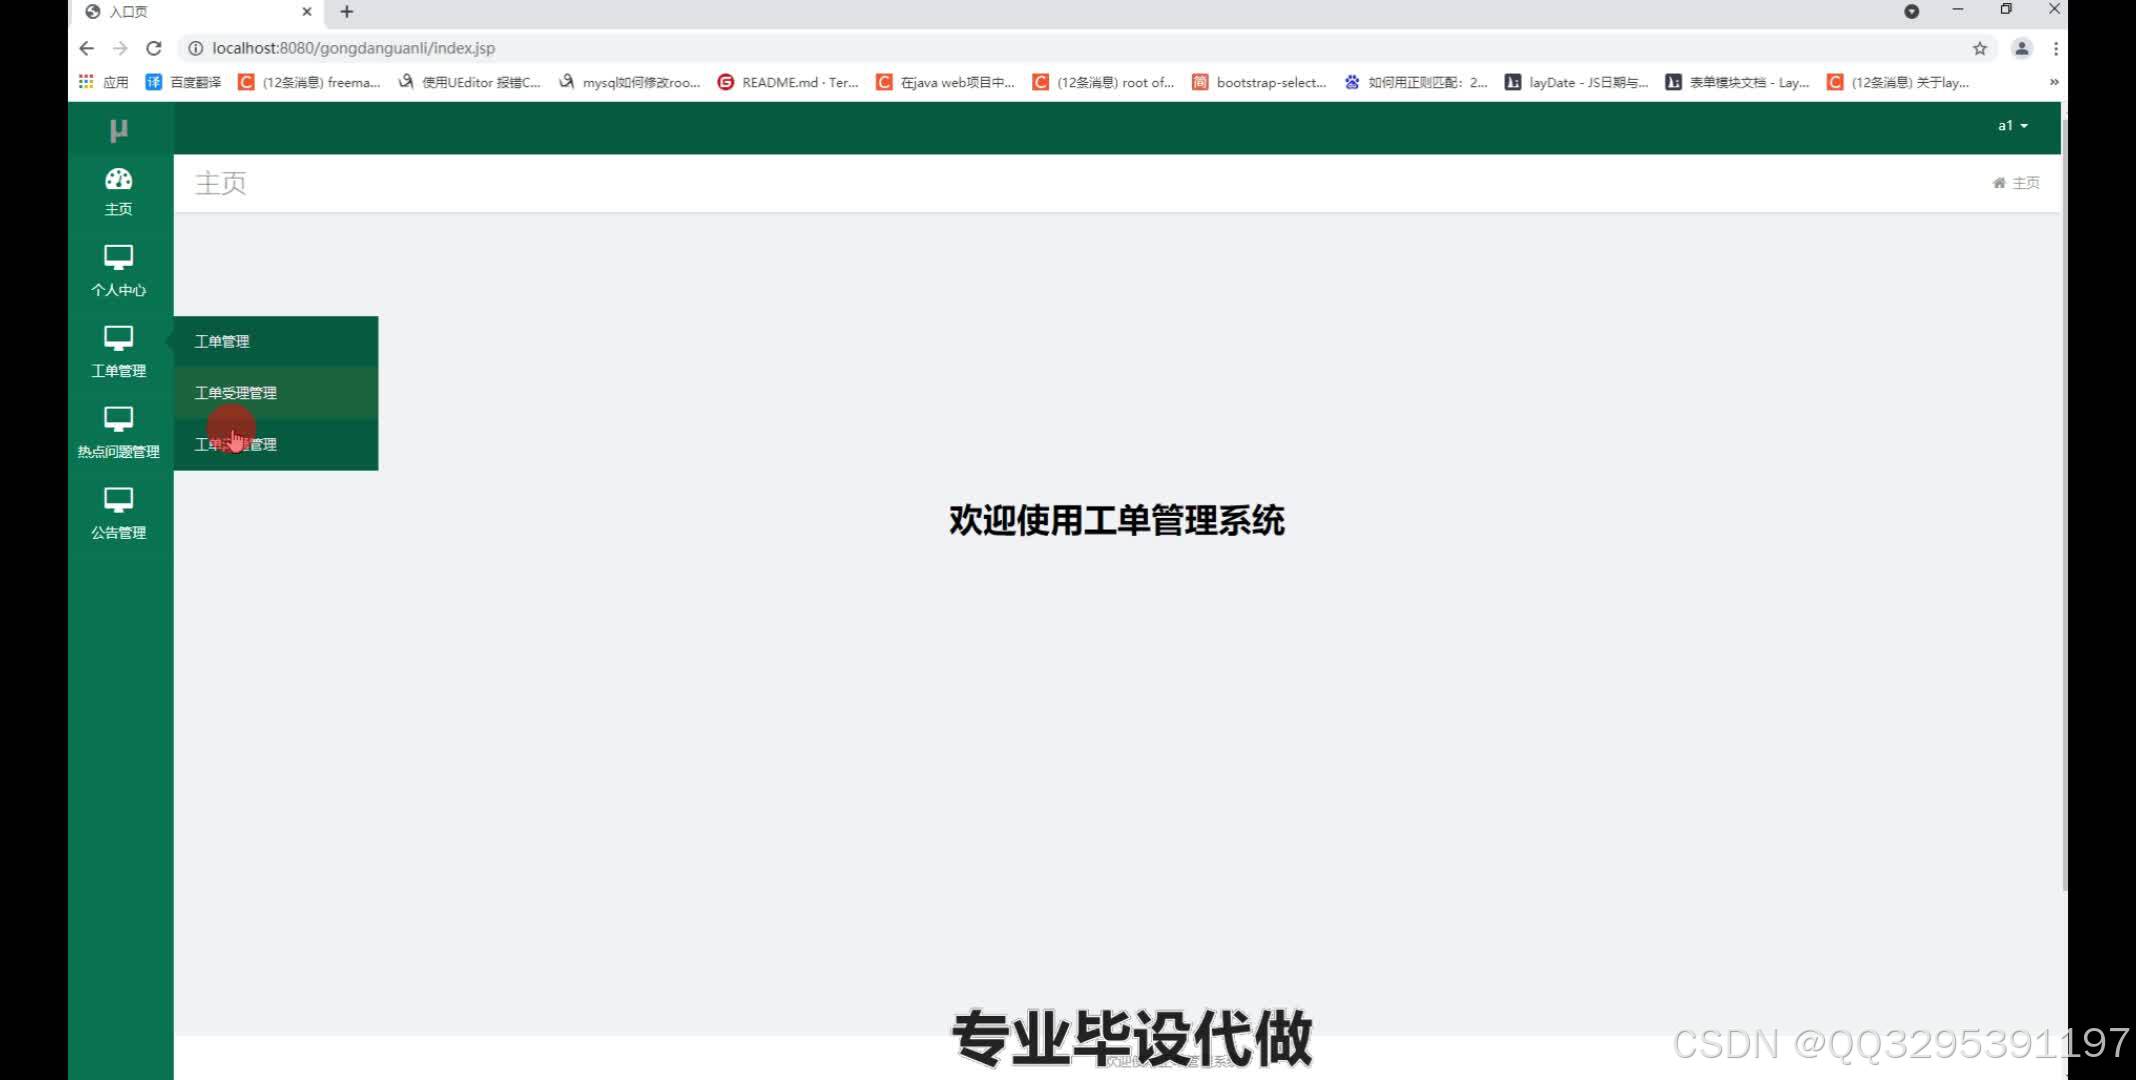Open the Chrome three-dot menu
Viewport: 2136px width, 1080px height.
(x=2056, y=48)
